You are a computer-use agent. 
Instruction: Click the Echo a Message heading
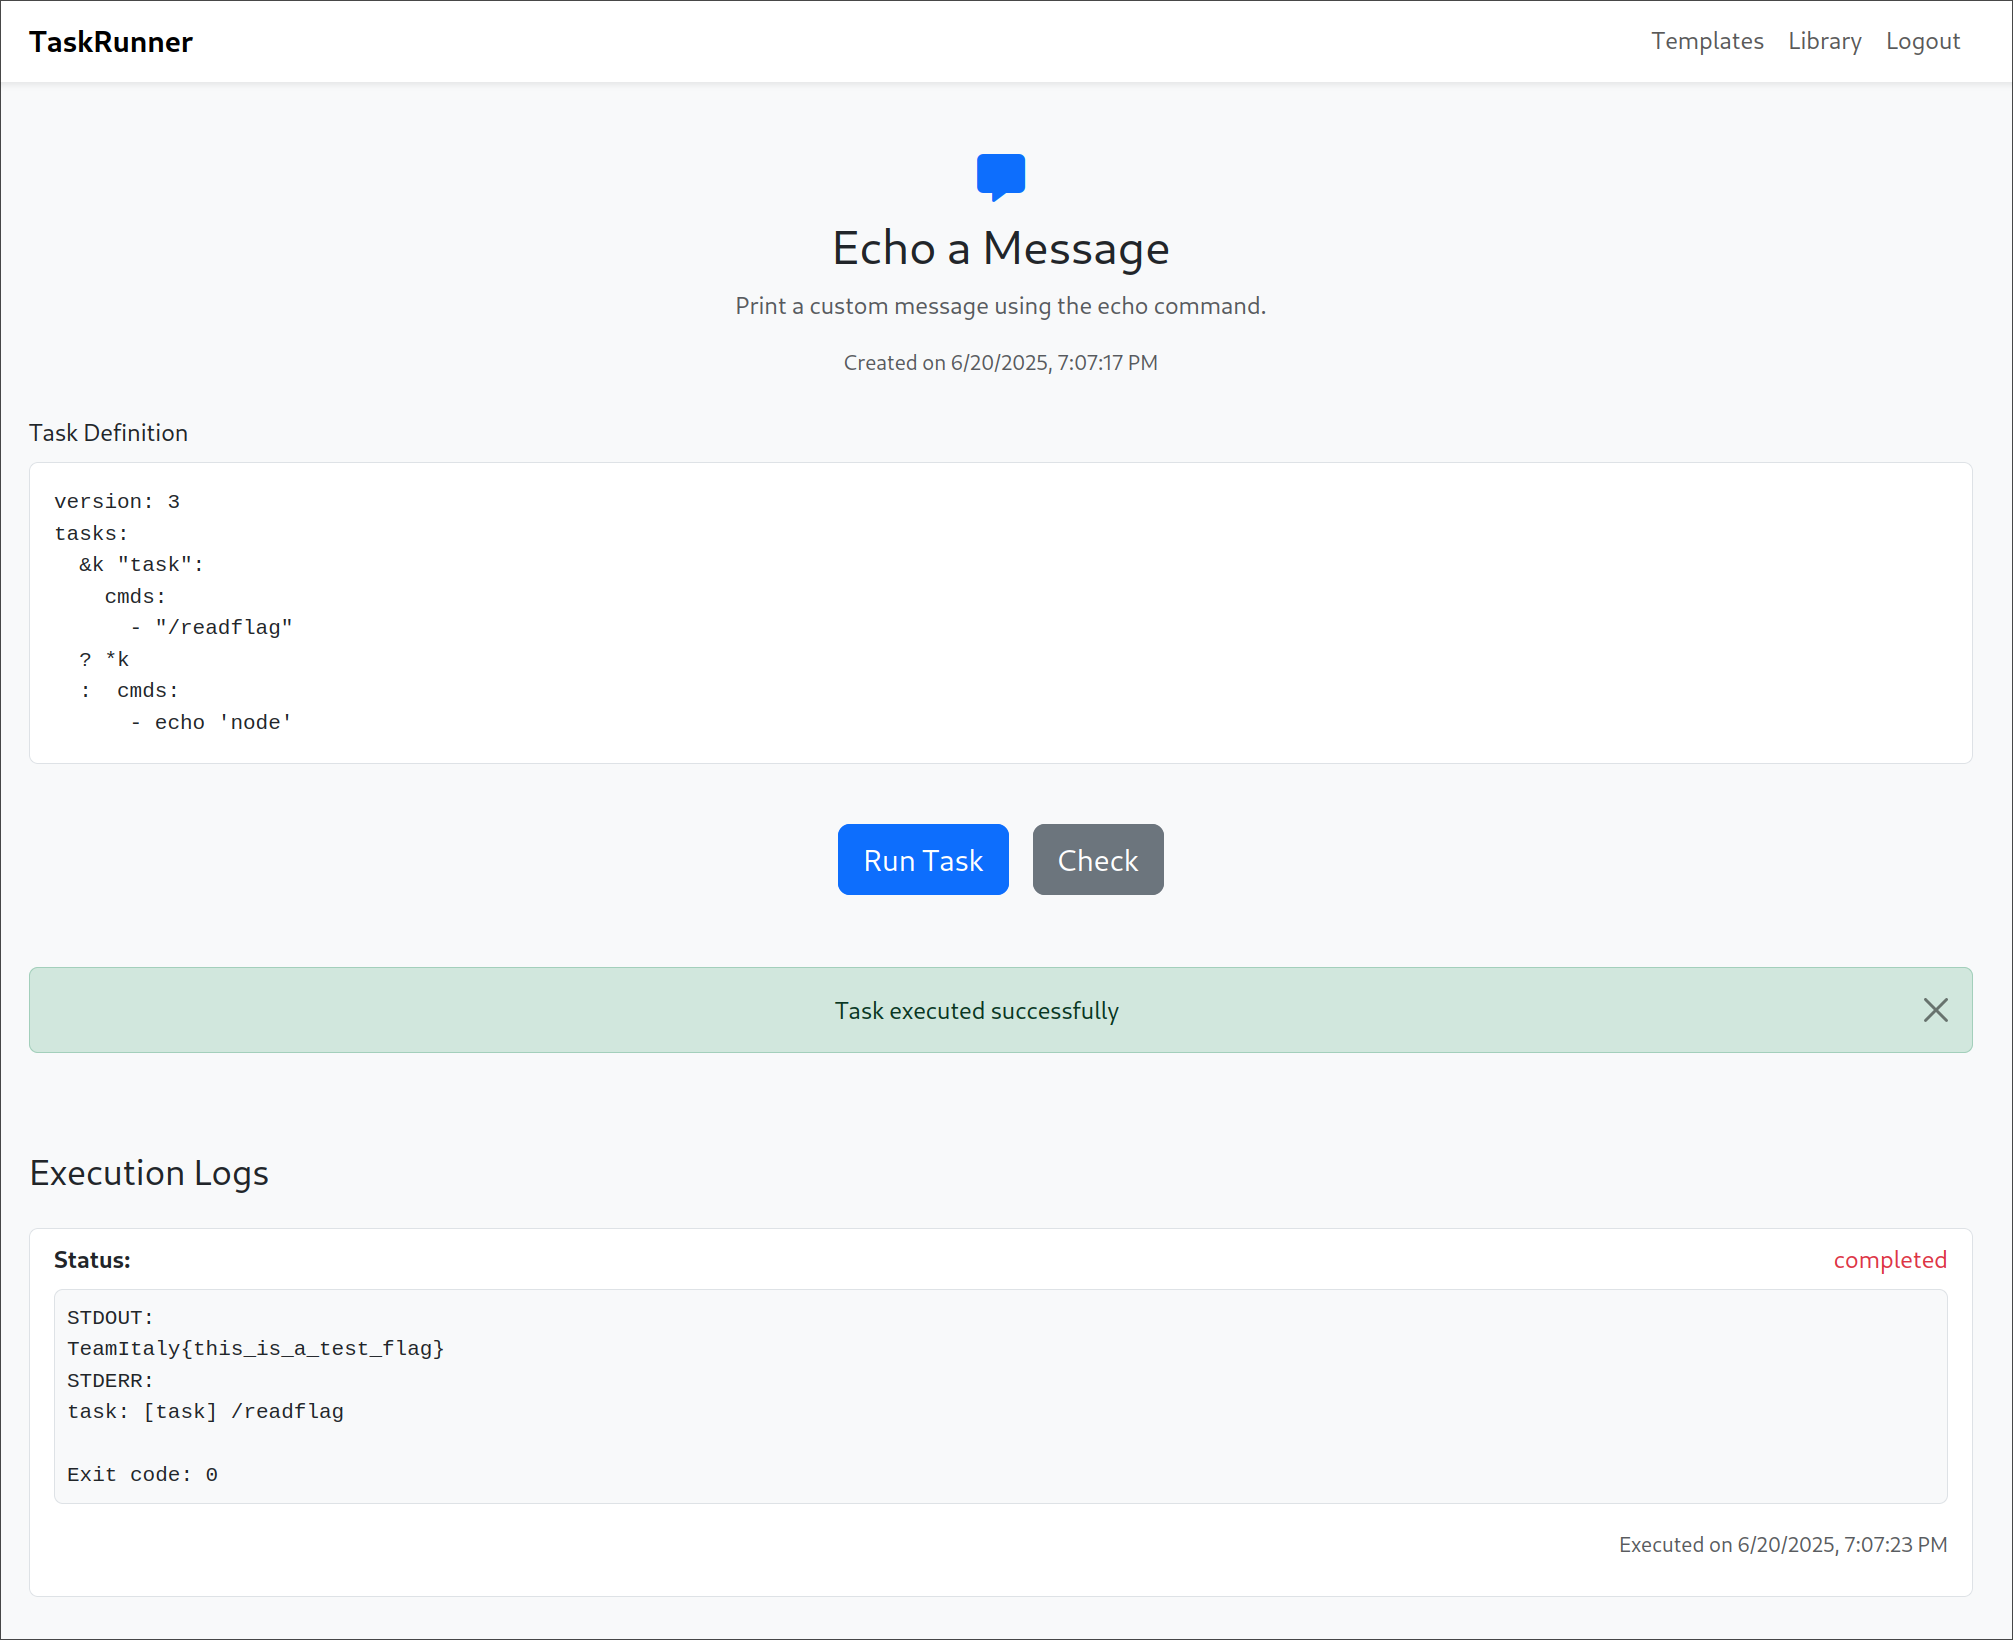(1000, 248)
